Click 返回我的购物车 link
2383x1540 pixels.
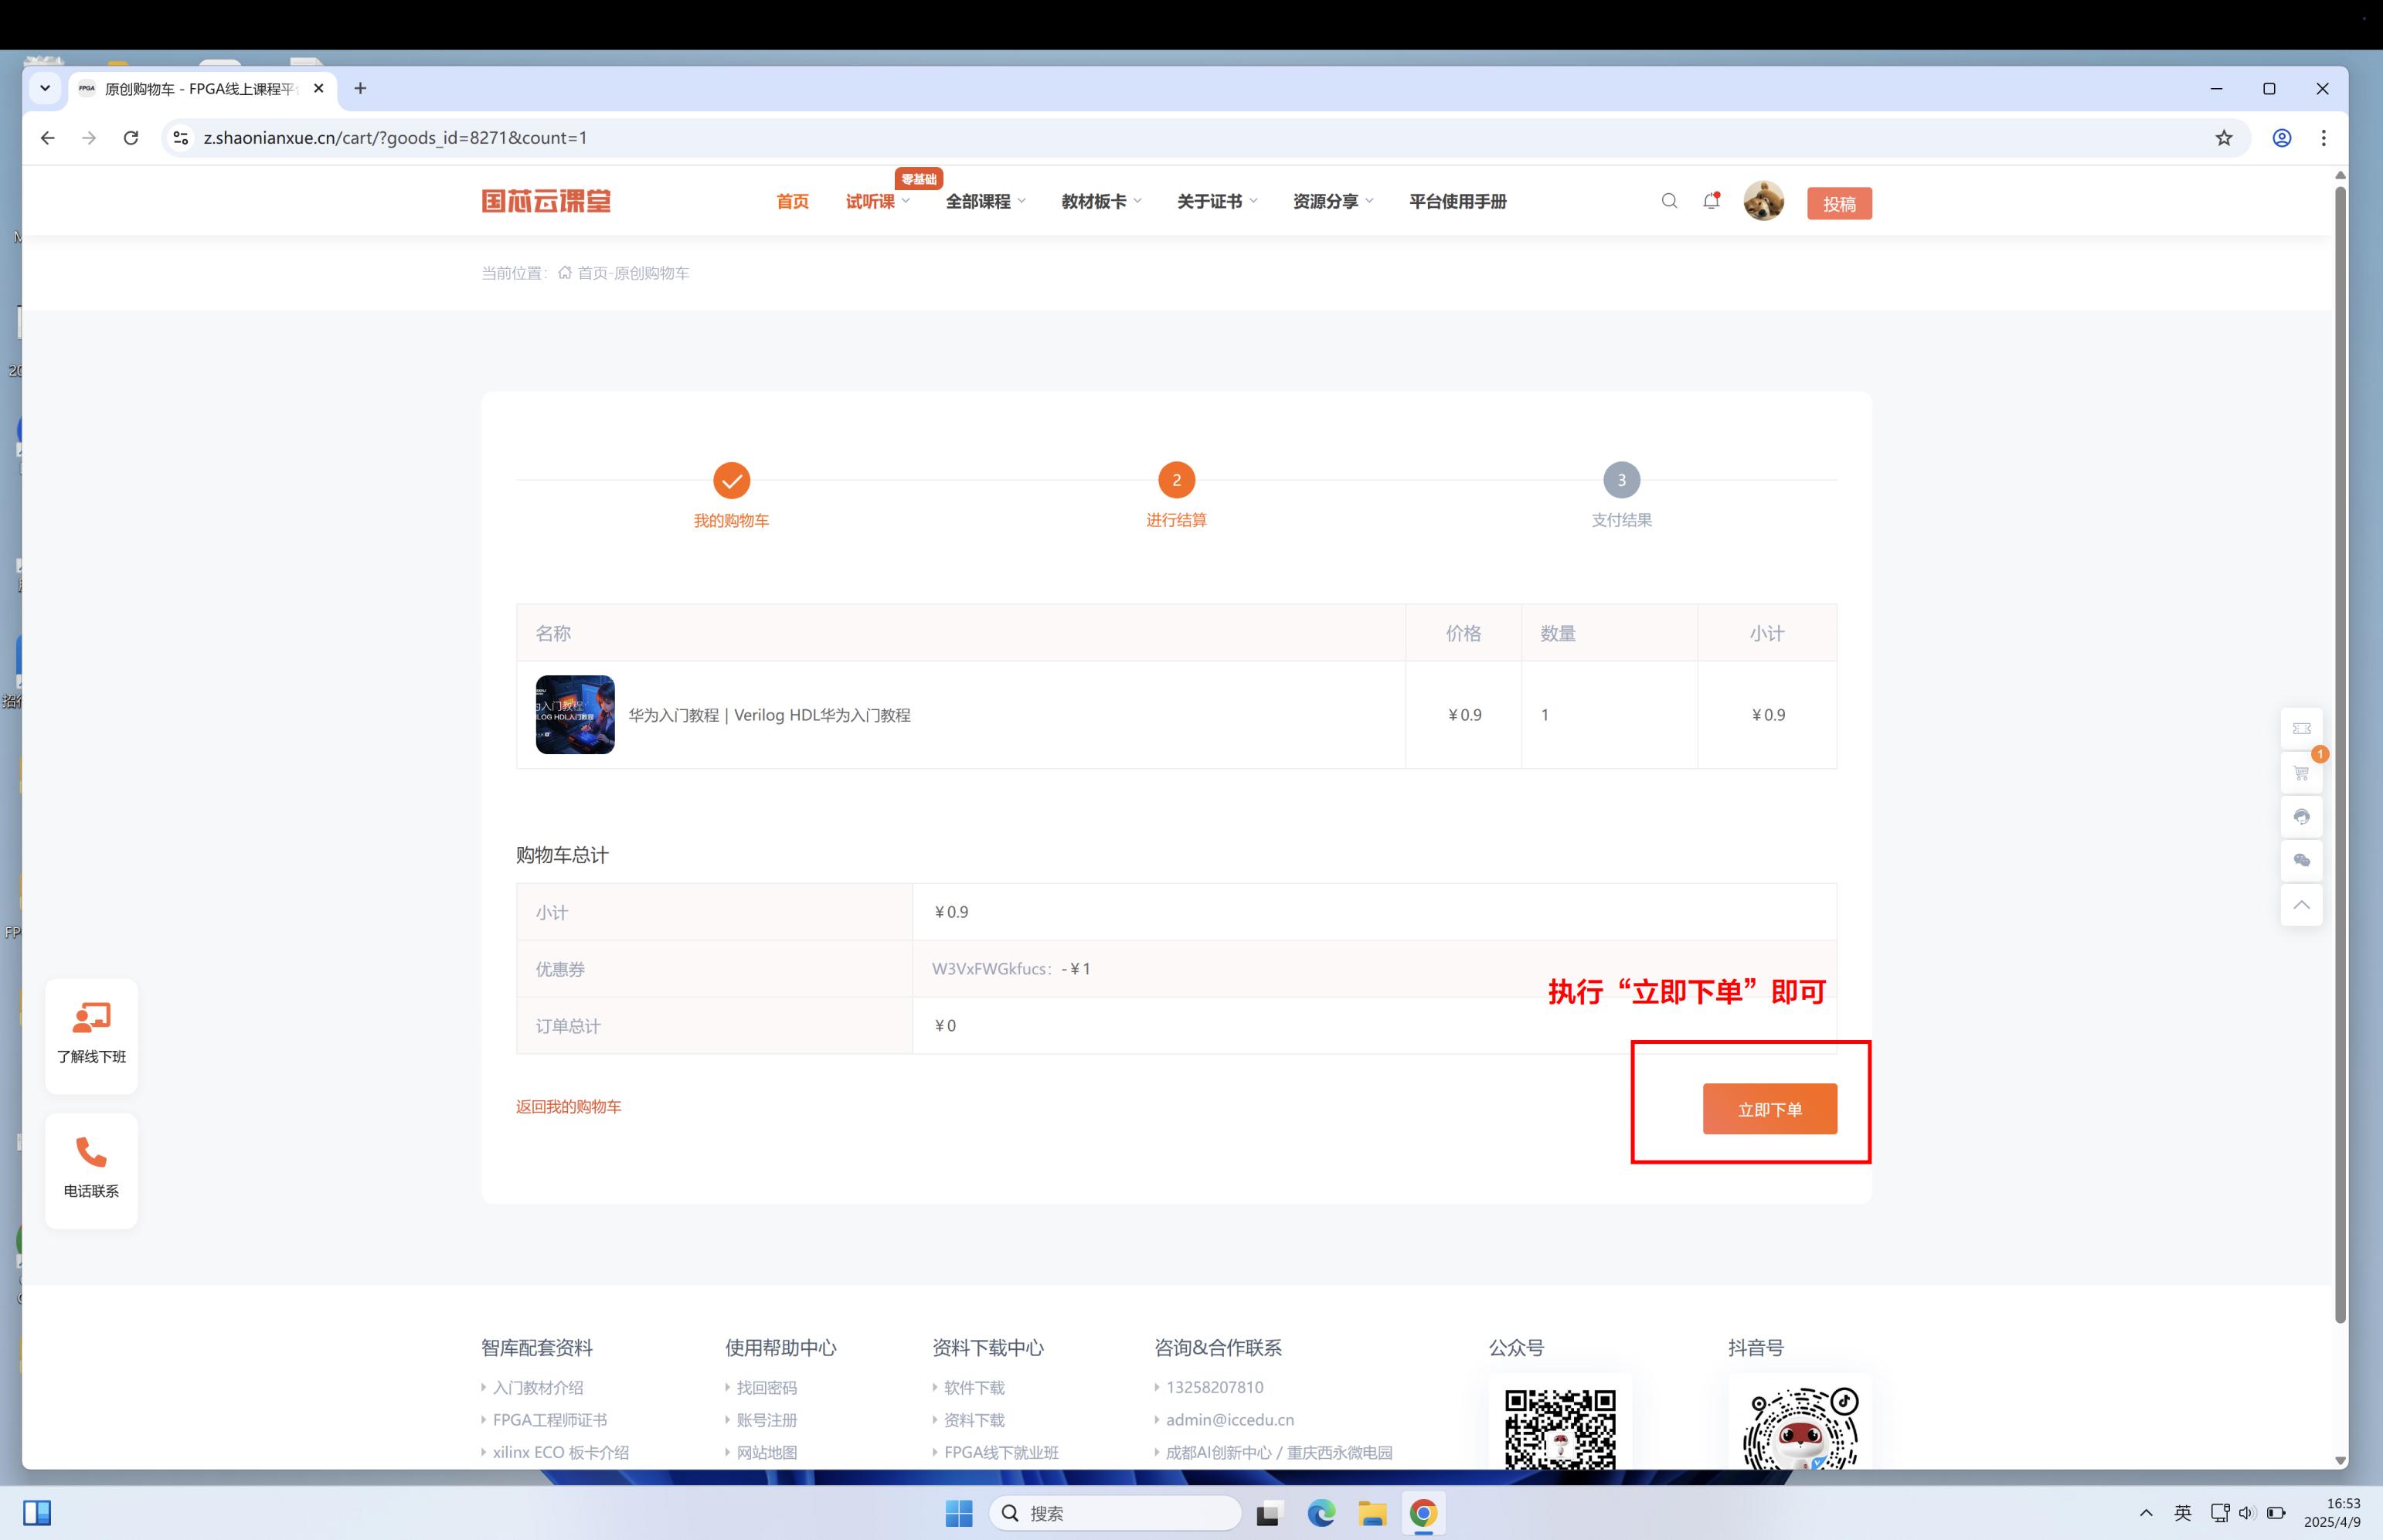tap(568, 1107)
